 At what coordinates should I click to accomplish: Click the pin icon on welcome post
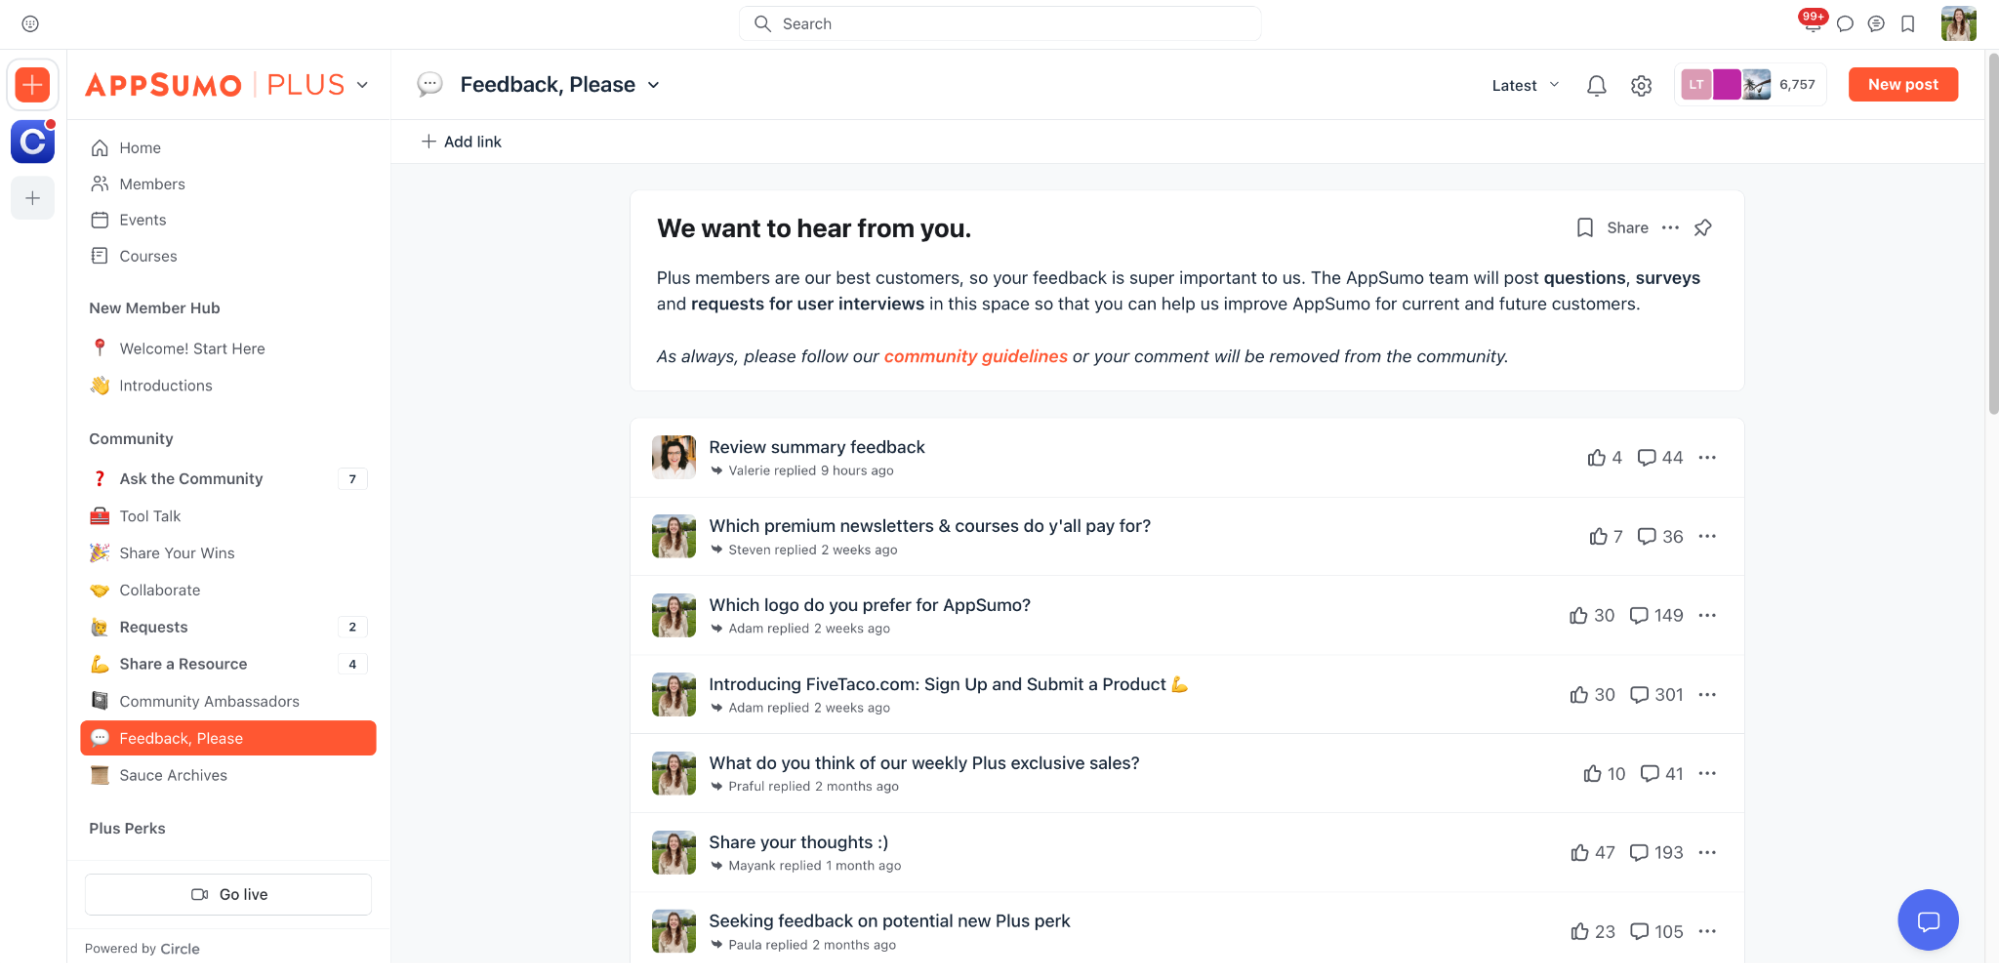1703,228
